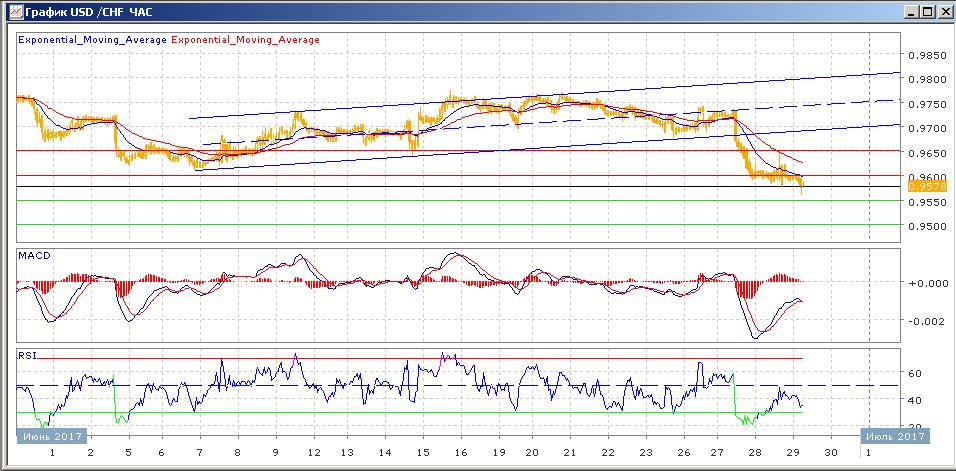The image size is (956, 471).
Task: Click the 0.9550 price axis label
Action: pyautogui.click(x=926, y=201)
